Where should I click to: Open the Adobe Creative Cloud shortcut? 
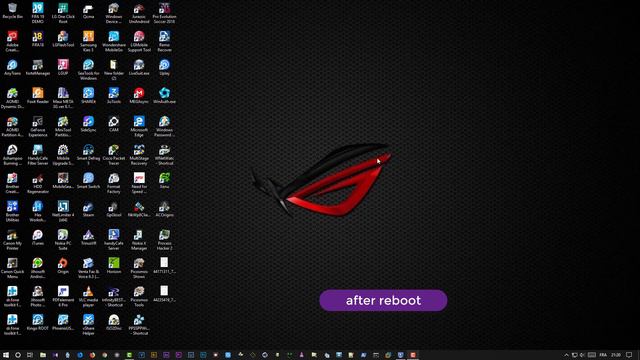12,41
